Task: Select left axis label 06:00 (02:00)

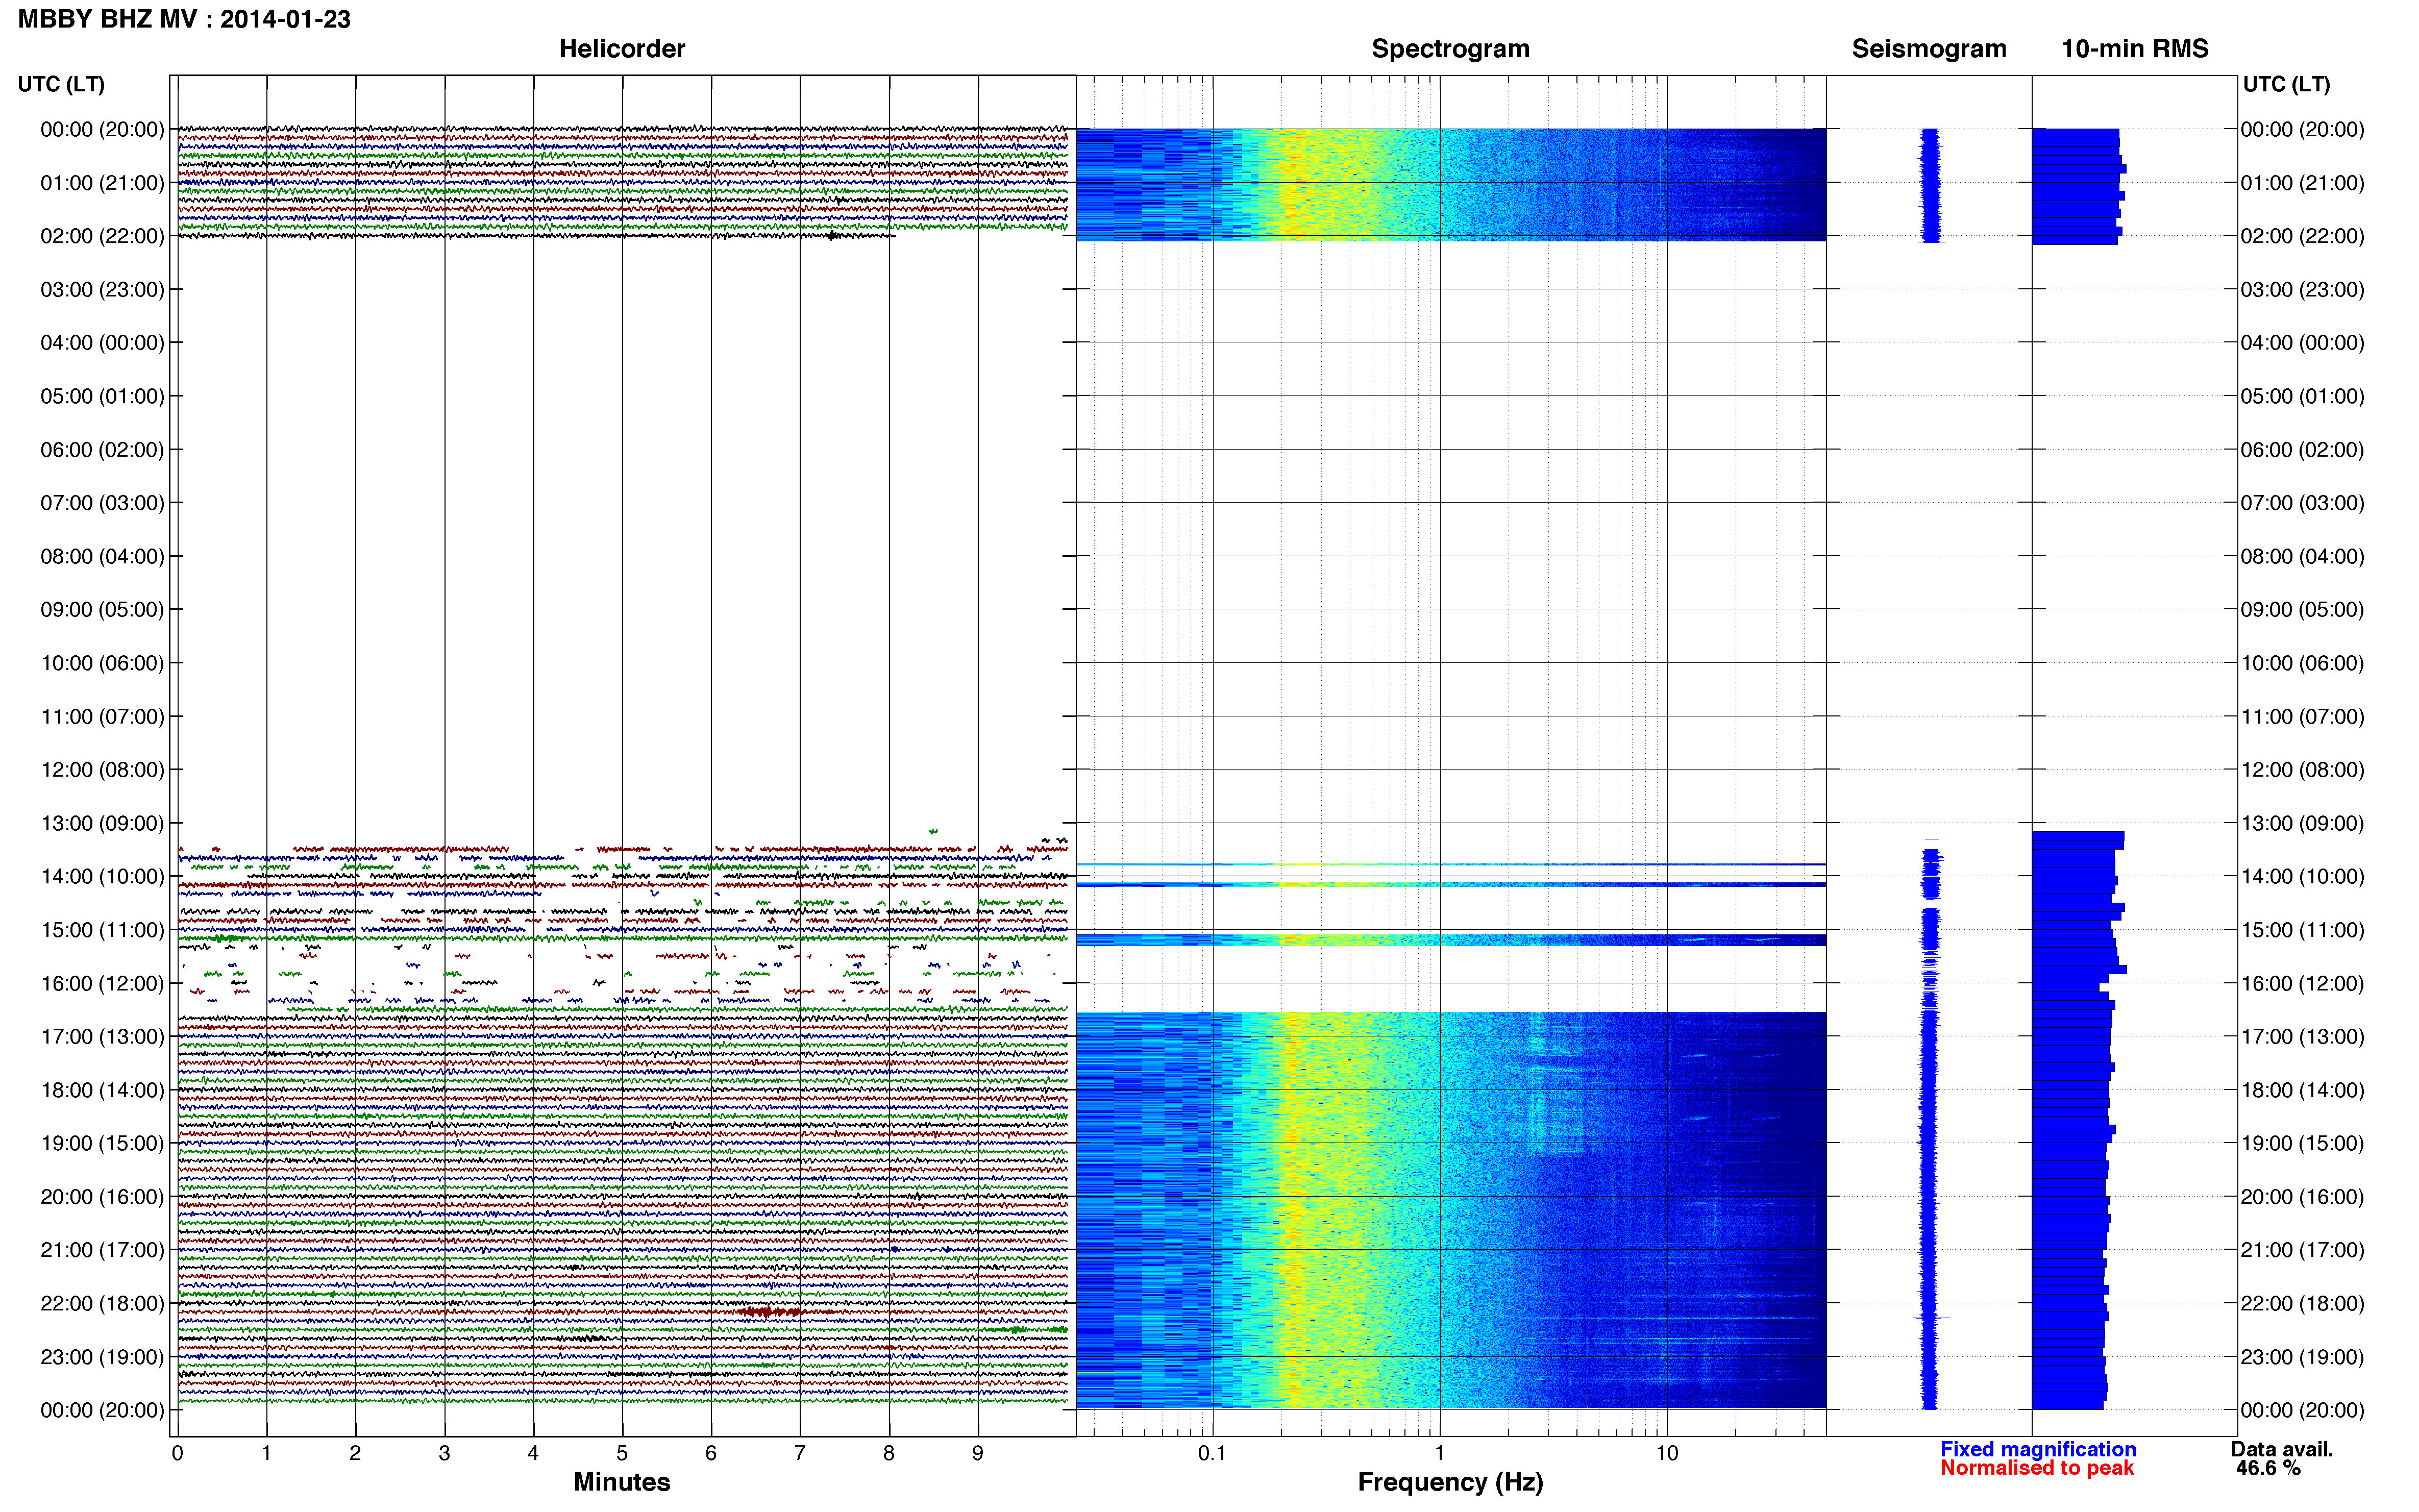Action: [102, 450]
